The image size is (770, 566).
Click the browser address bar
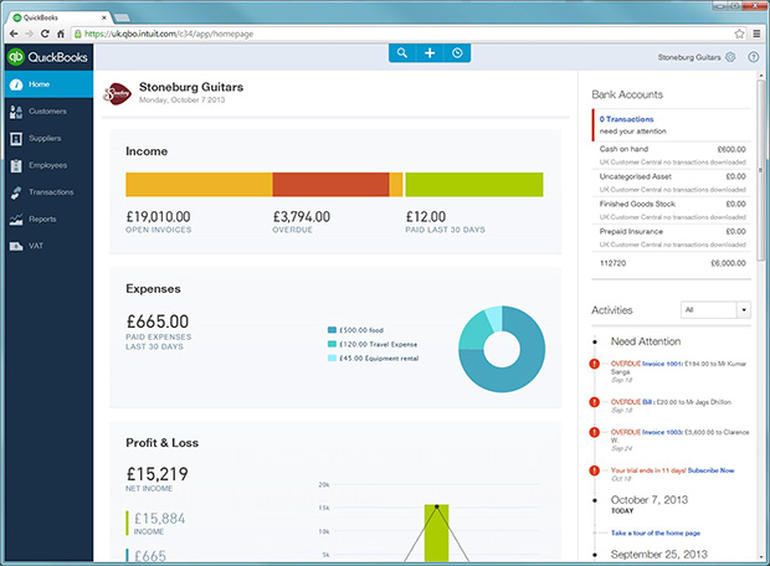point(400,33)
